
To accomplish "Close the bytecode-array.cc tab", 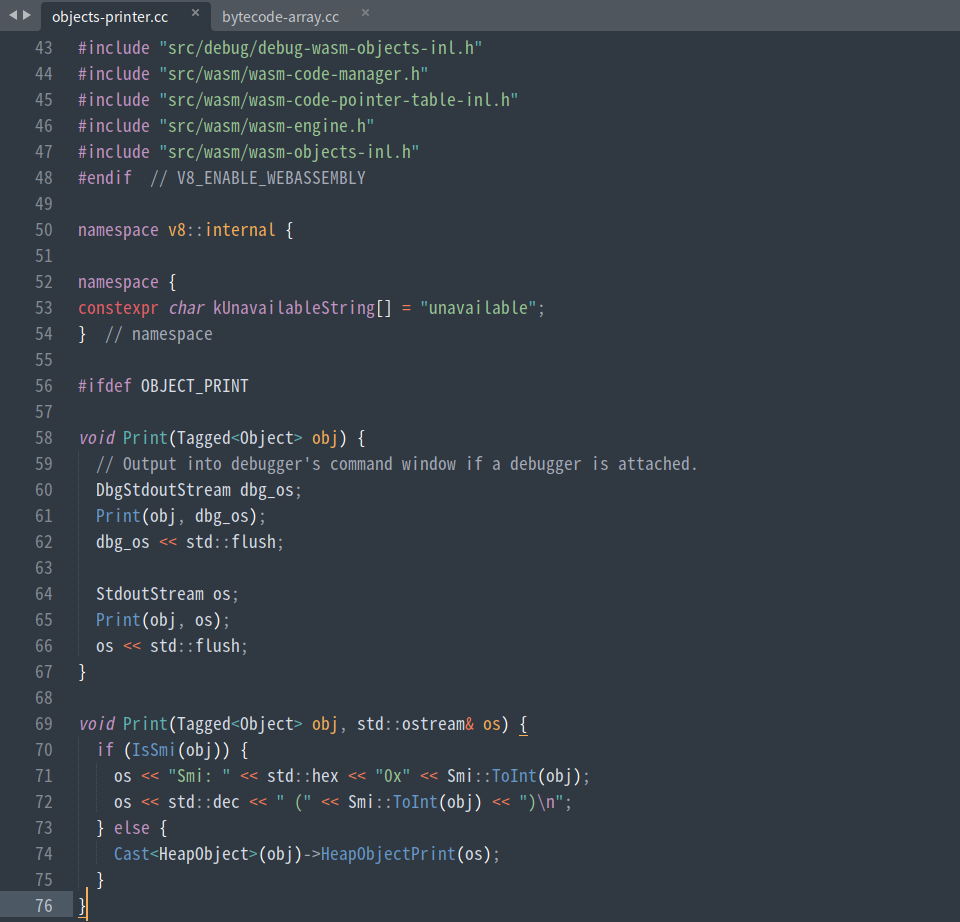I will (365, 13).
